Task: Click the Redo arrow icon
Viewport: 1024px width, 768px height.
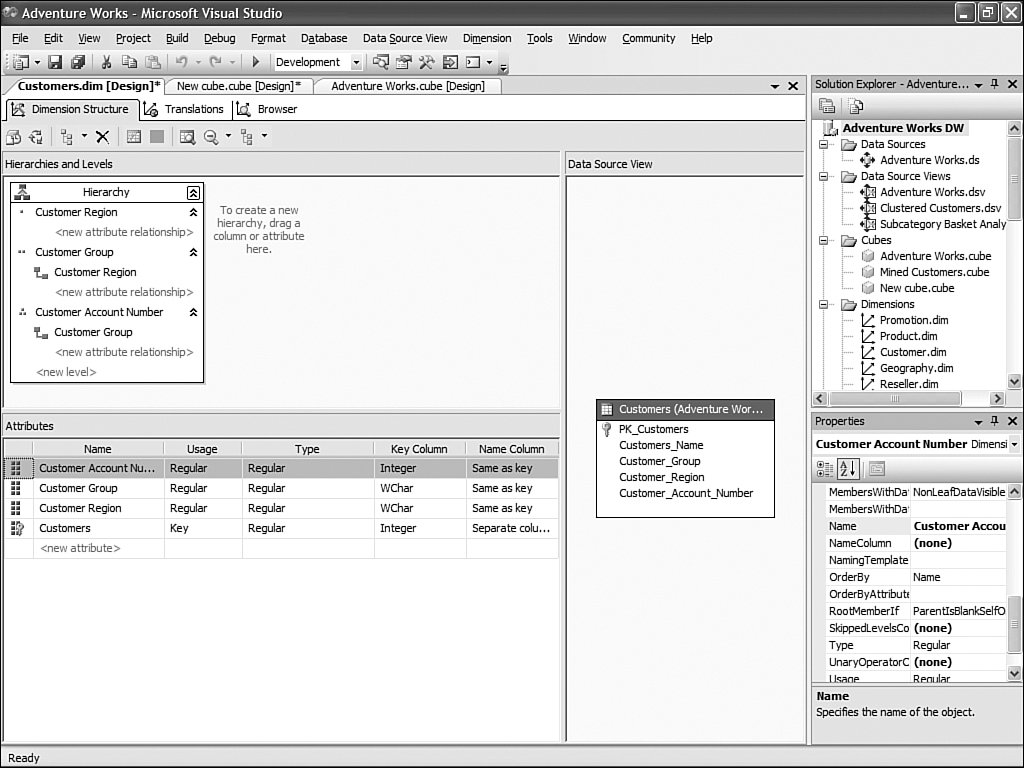Action: coord(216,62)
